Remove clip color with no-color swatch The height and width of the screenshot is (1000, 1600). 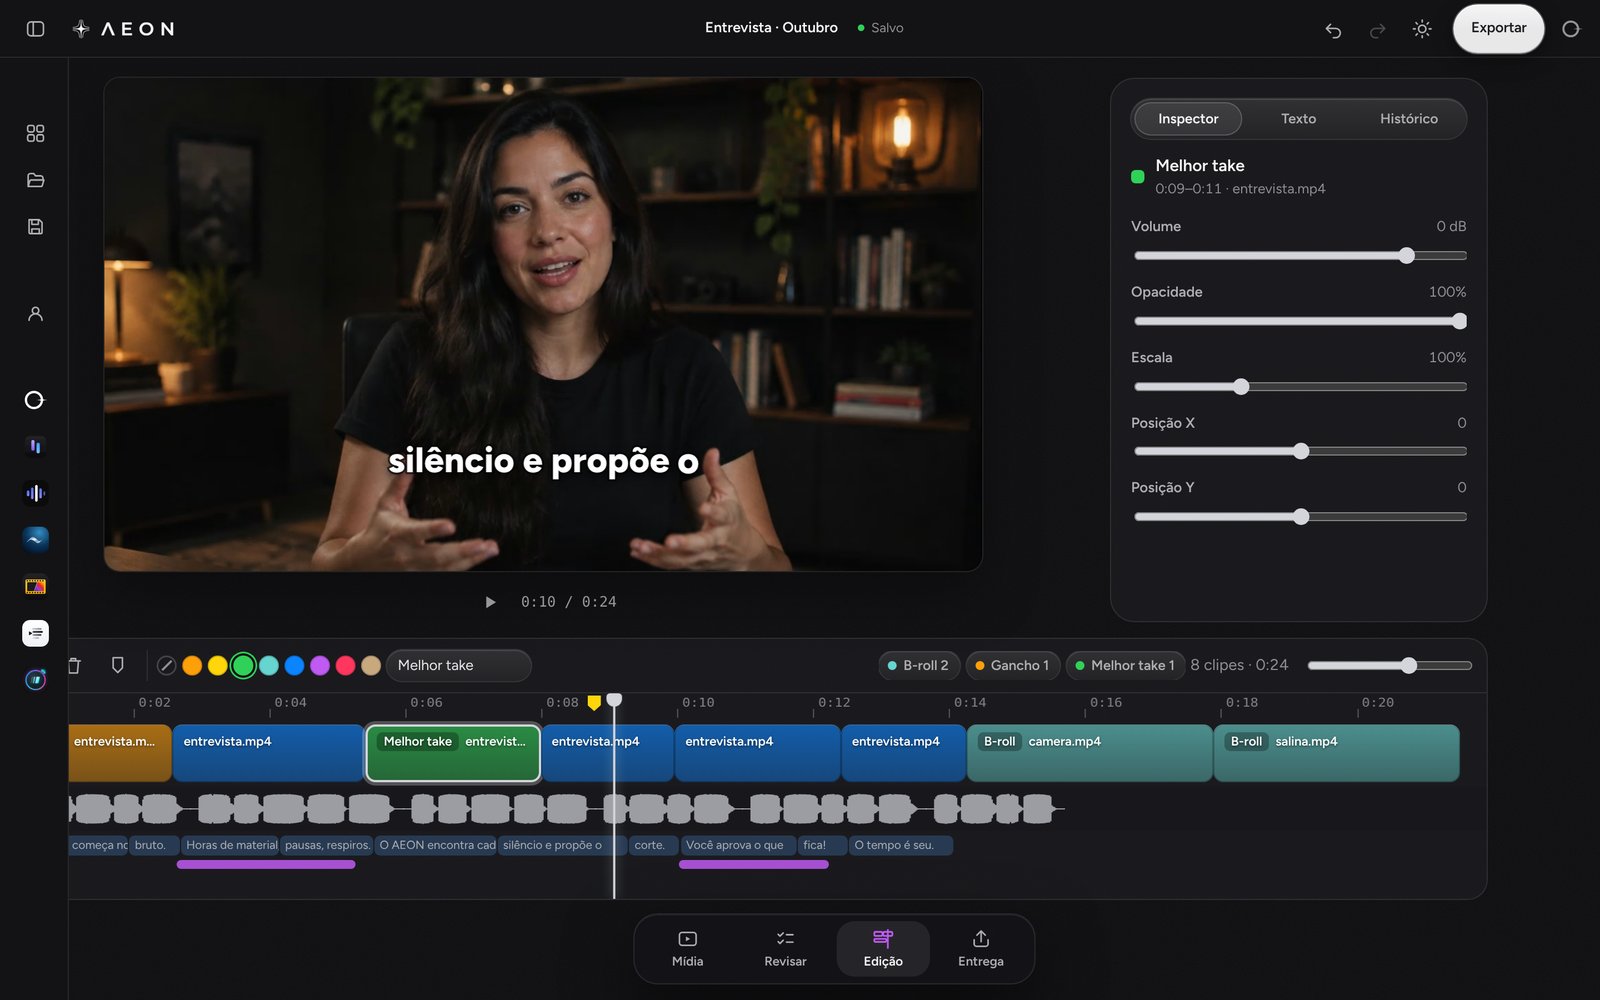pyautogui.click(x=167, y=666)
